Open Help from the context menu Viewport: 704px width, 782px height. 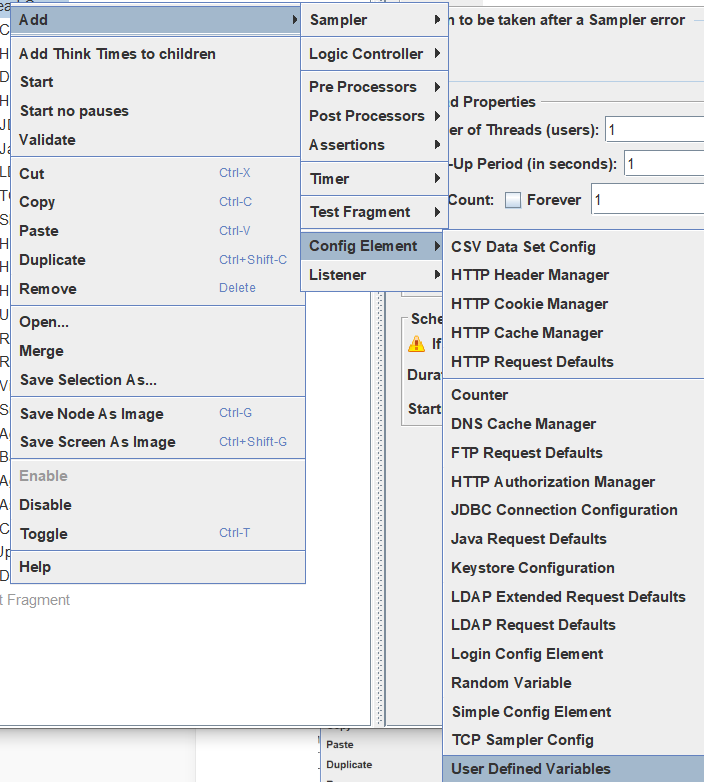(x=158, y=567)
